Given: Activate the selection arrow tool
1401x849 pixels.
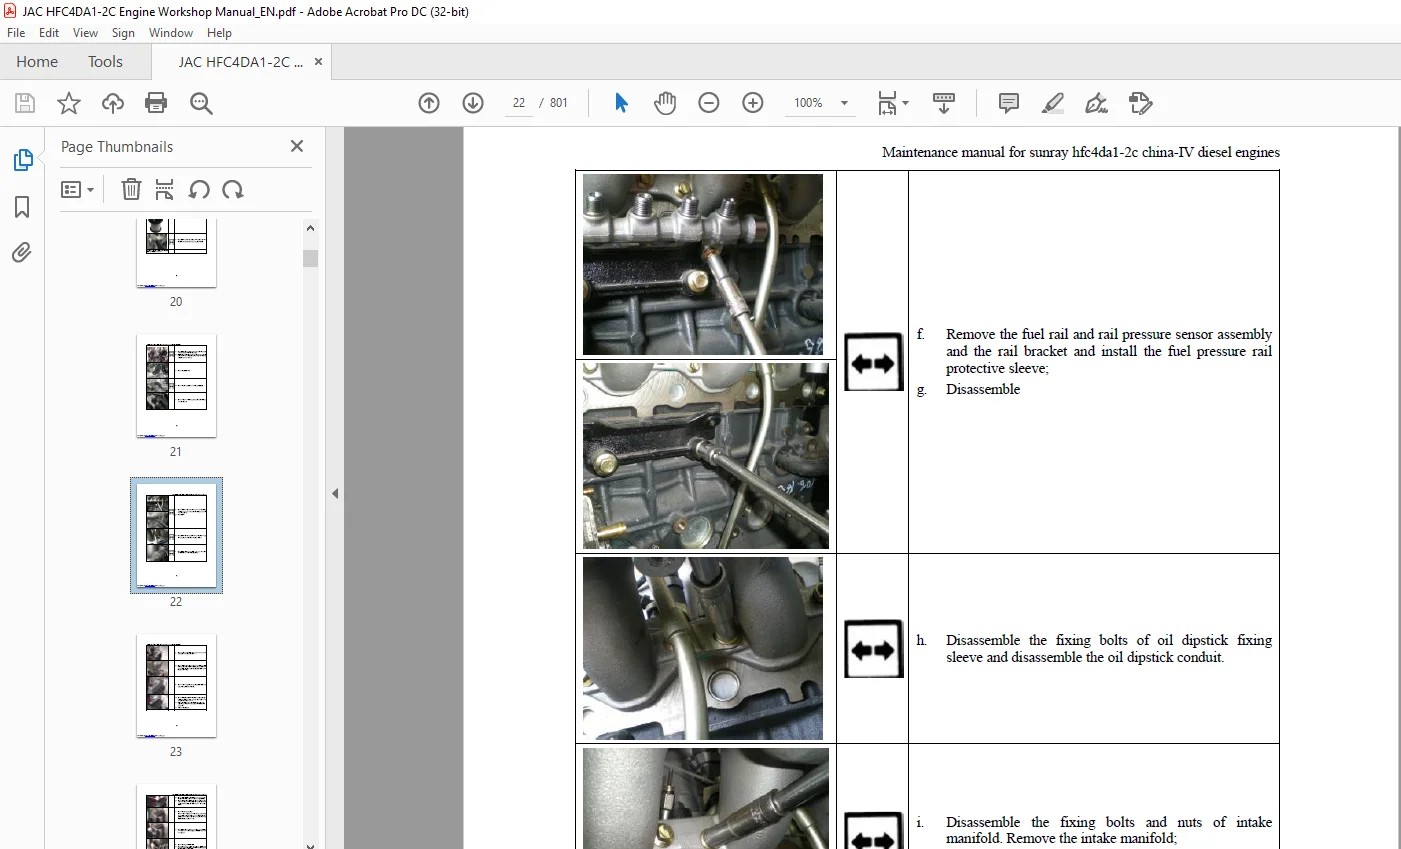Looking at the screenshot, I should (621, 103).
